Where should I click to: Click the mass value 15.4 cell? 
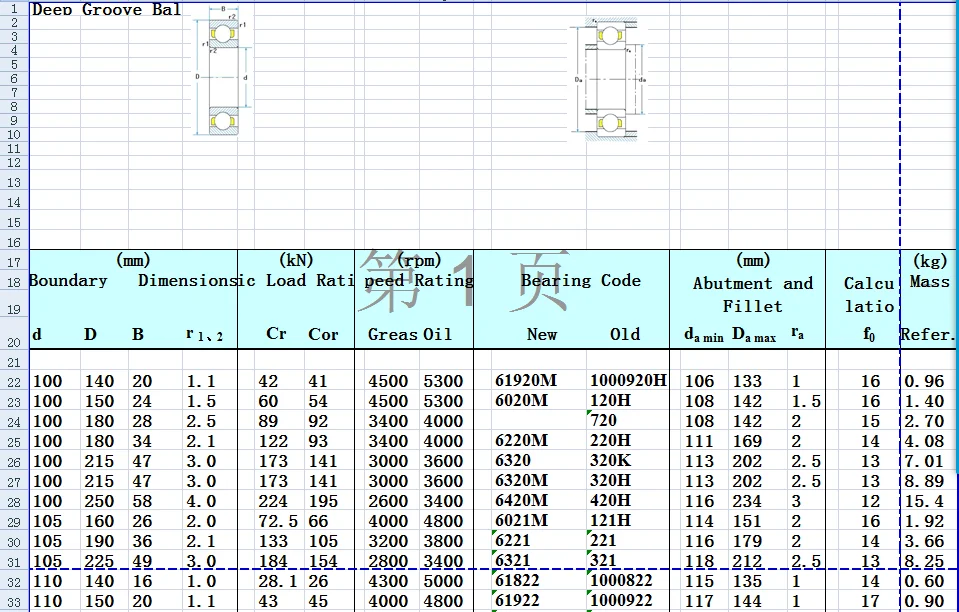pyautogui.click(x=924, y=501)
